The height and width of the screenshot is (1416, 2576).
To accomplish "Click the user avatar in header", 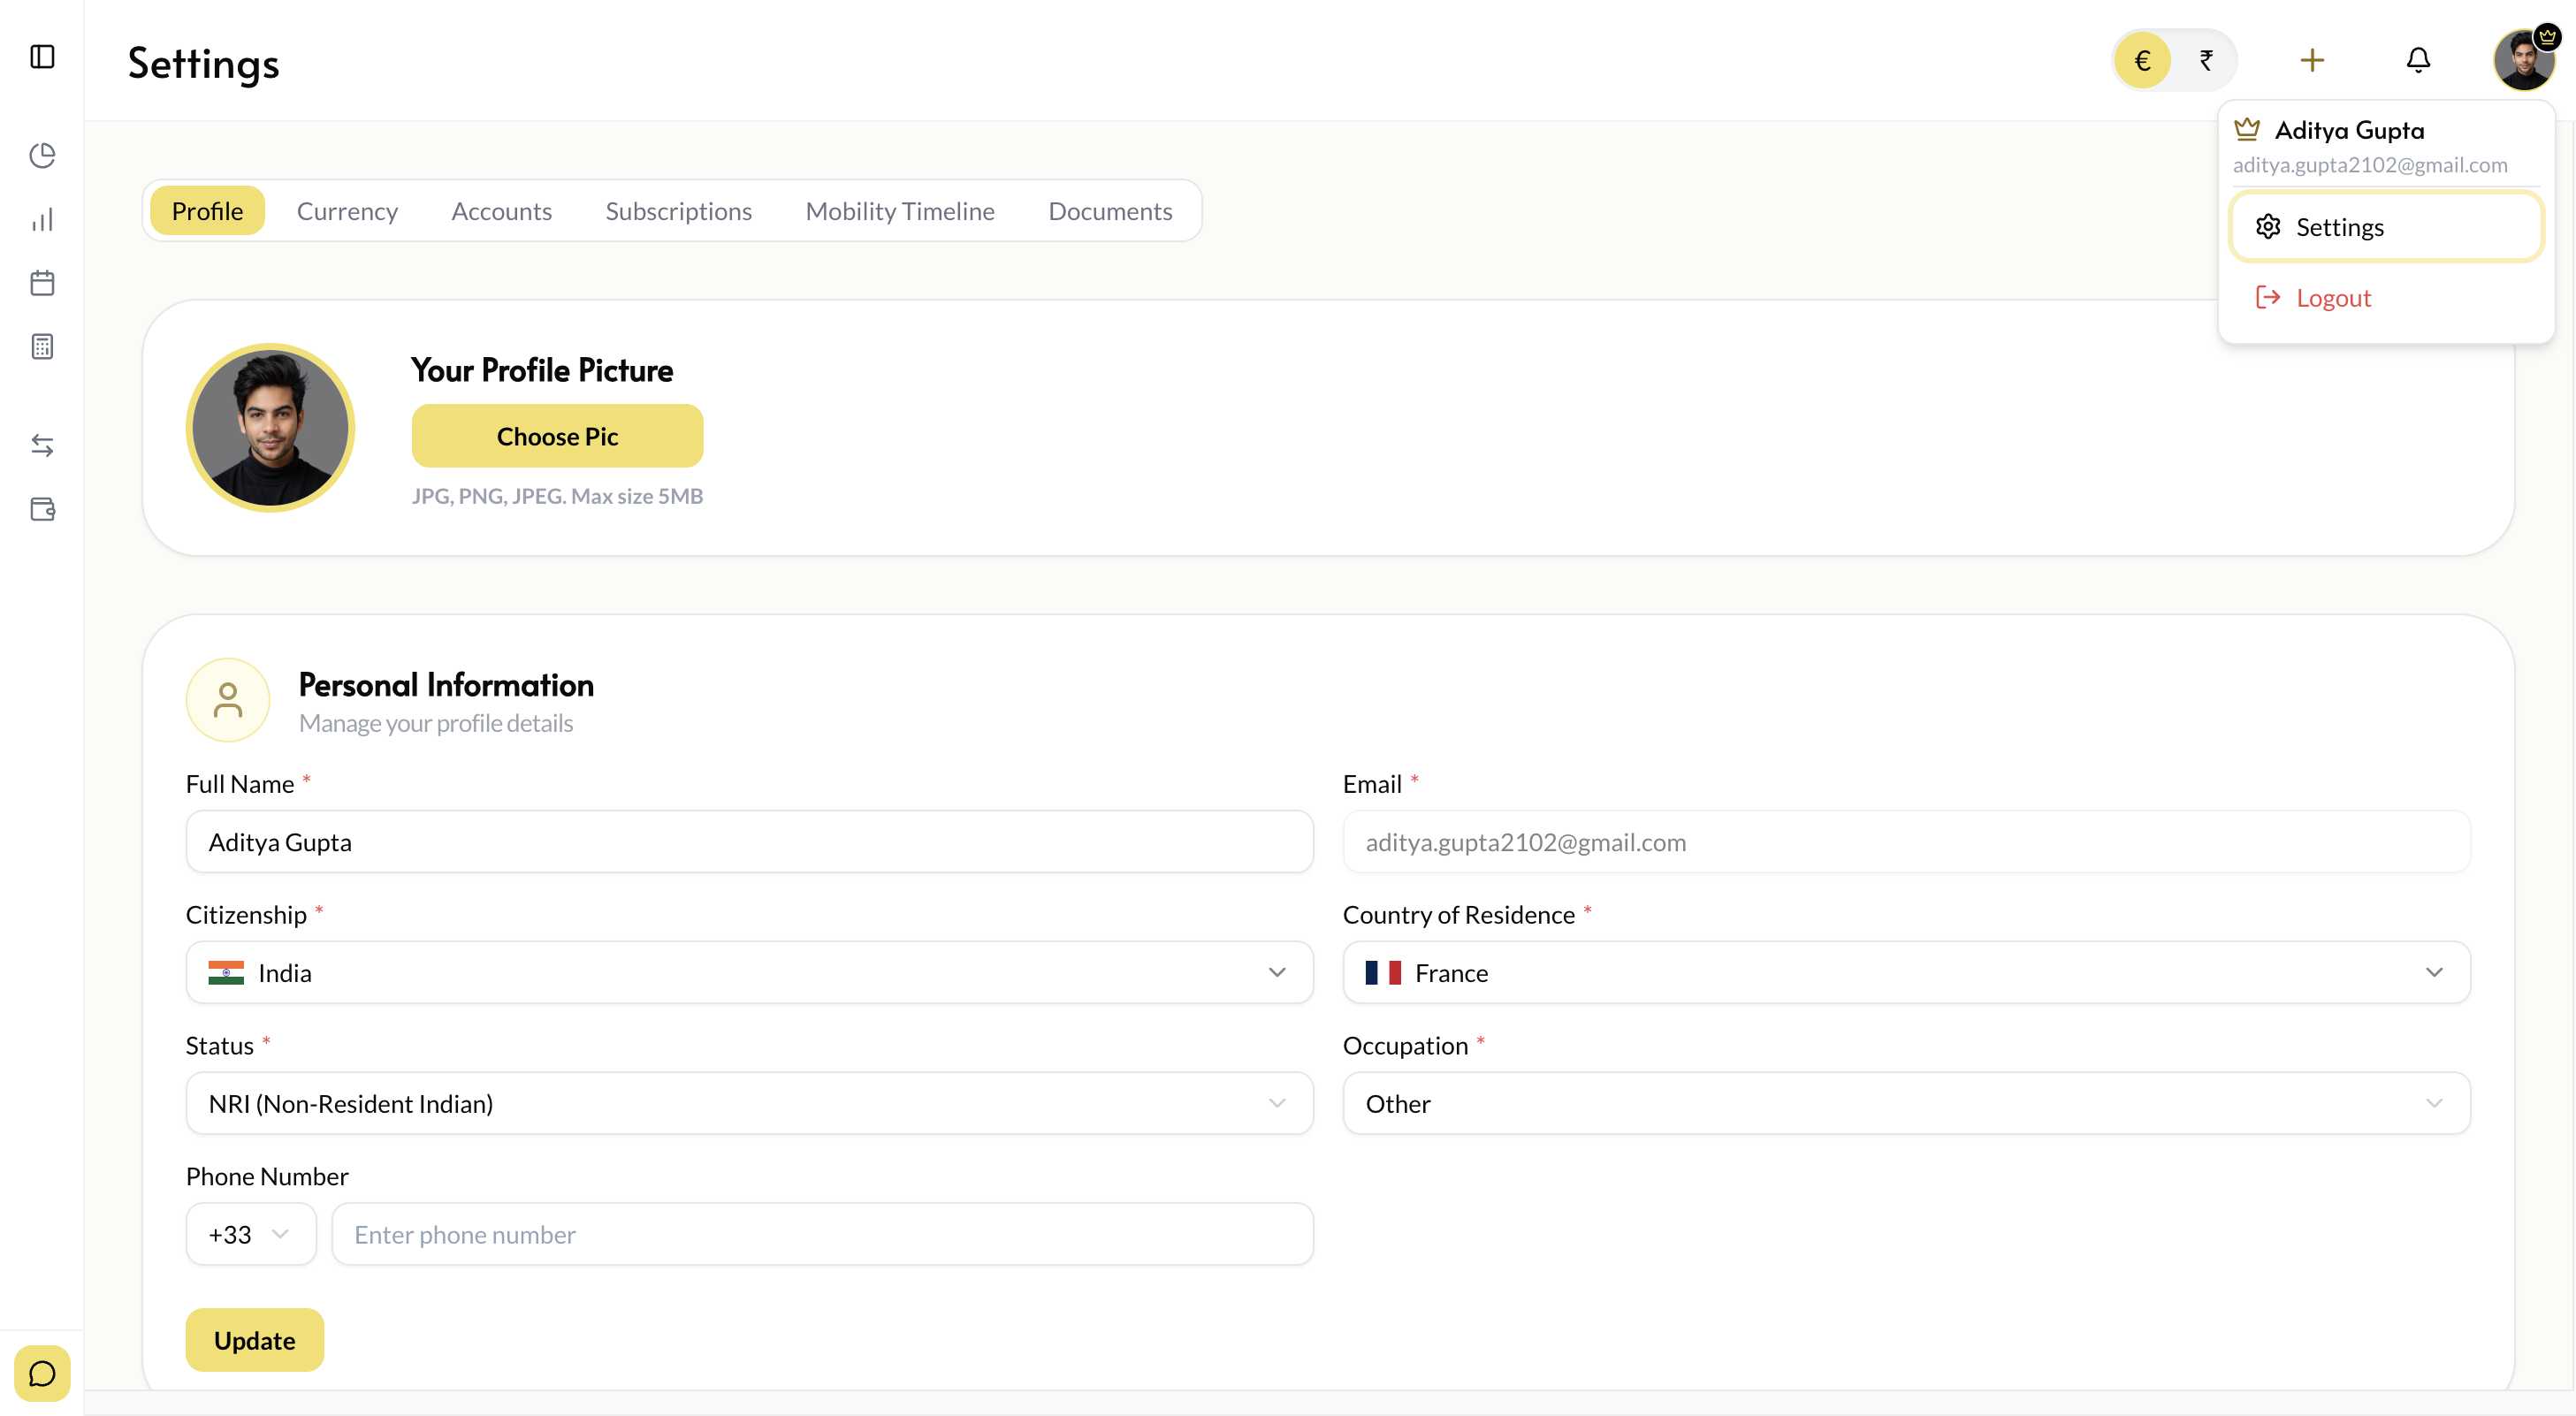I will [x=2524, y=60].
